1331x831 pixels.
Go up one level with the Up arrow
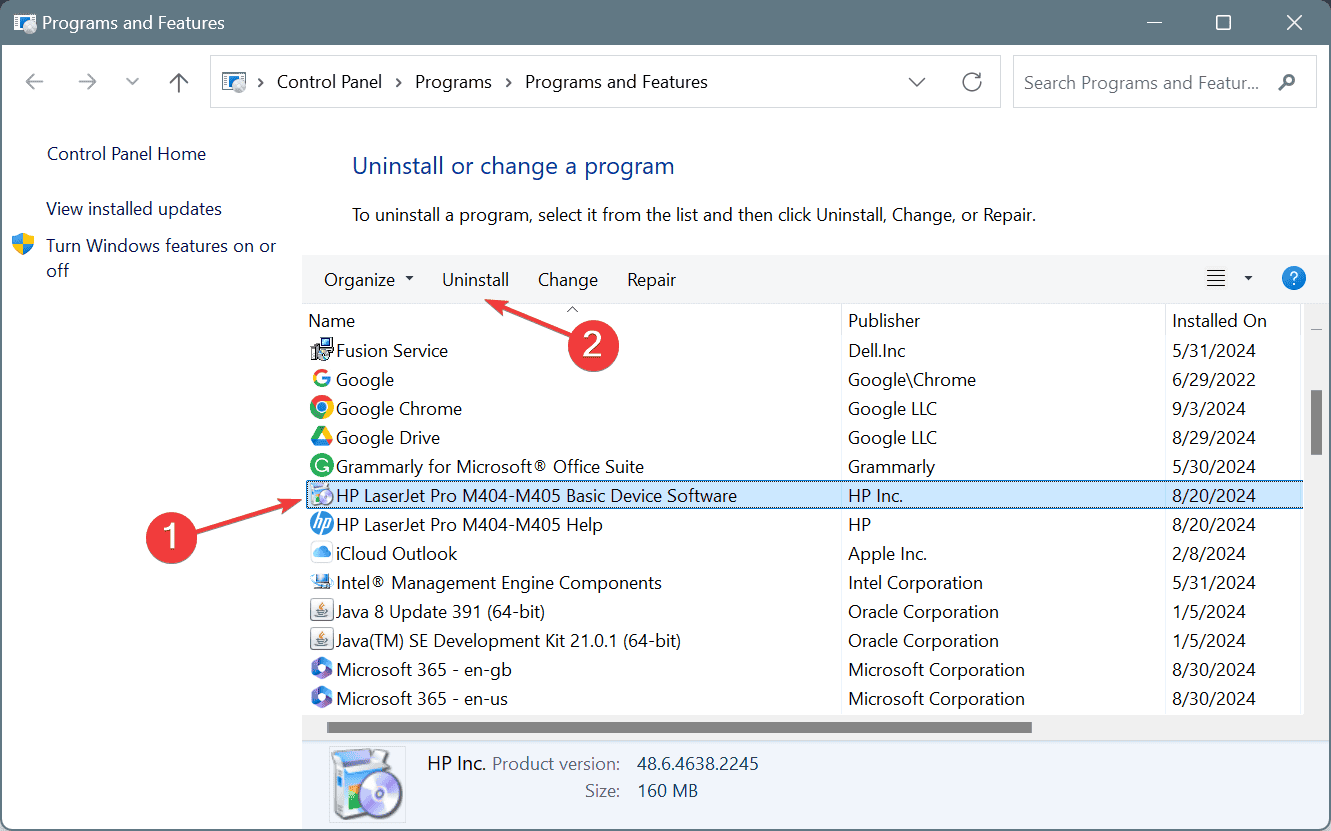click(x=179, y=82)
